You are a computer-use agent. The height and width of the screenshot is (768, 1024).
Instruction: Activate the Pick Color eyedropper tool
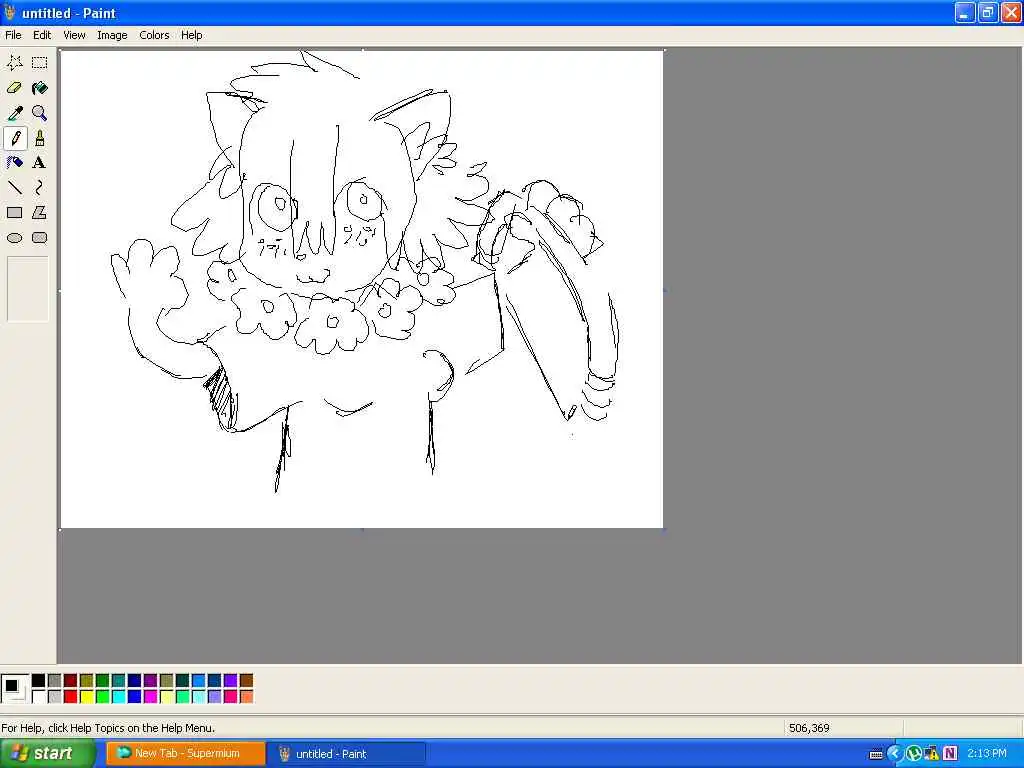[14, 113]
